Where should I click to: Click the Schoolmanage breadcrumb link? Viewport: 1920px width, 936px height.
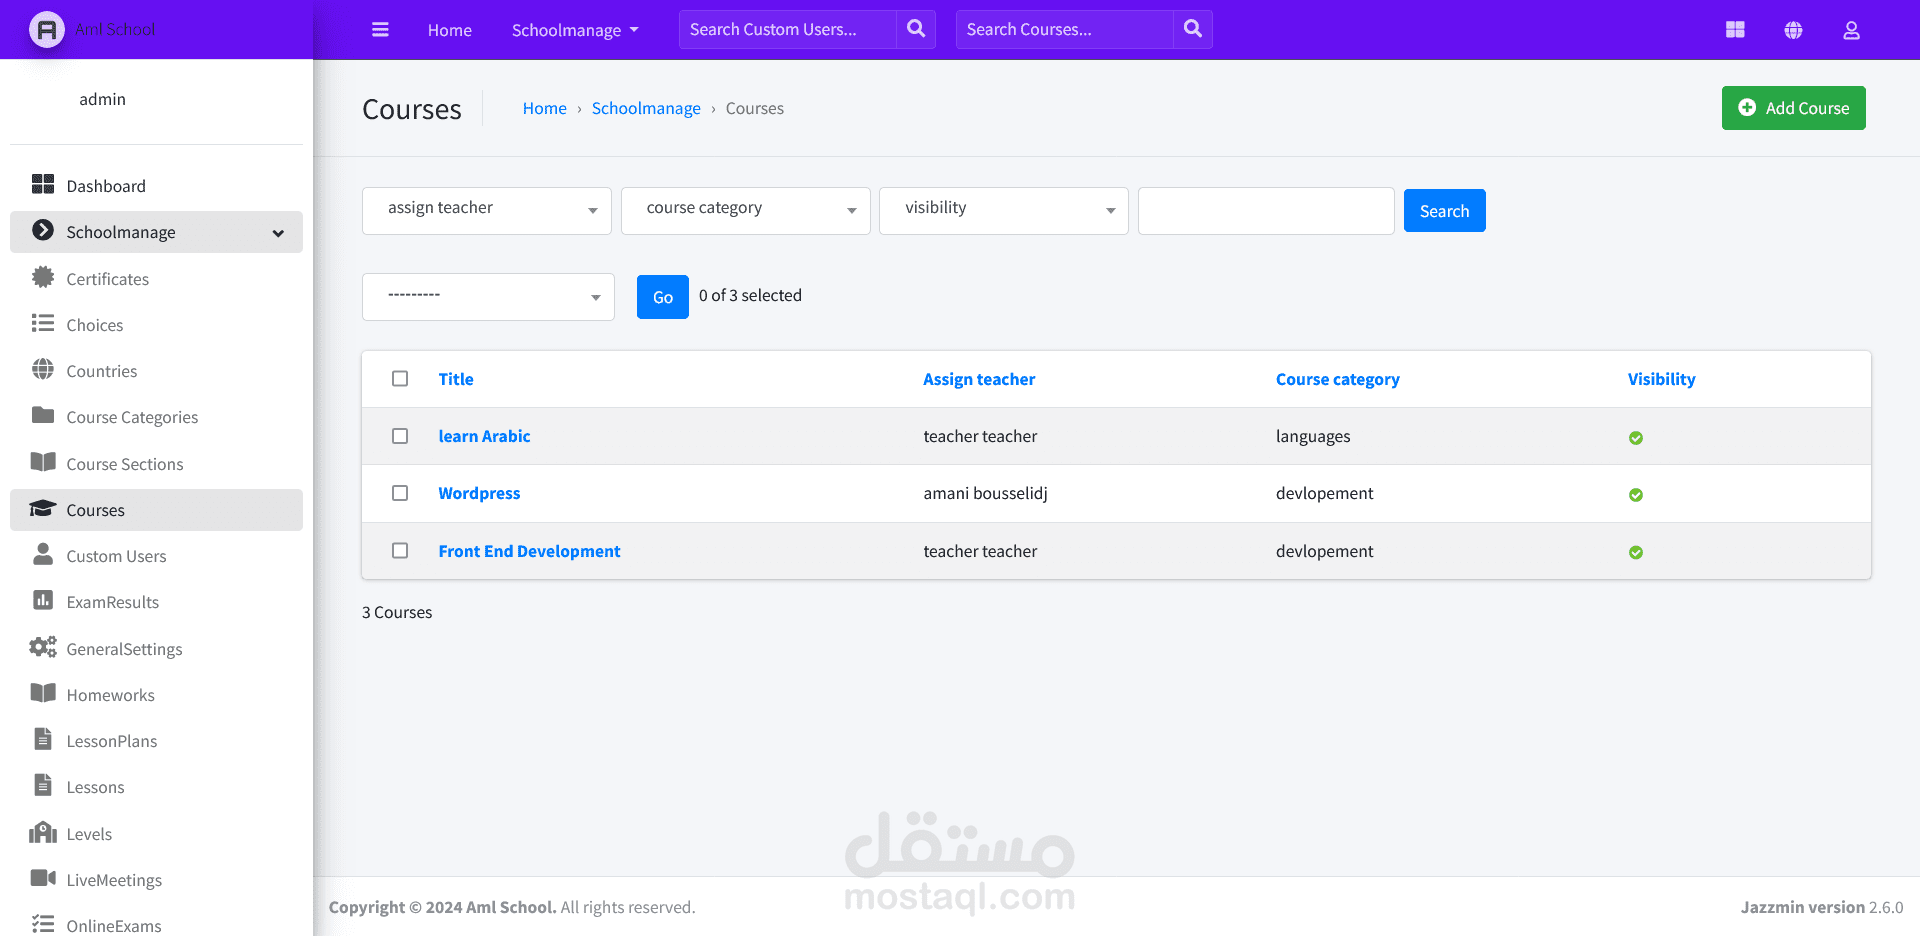646,108
